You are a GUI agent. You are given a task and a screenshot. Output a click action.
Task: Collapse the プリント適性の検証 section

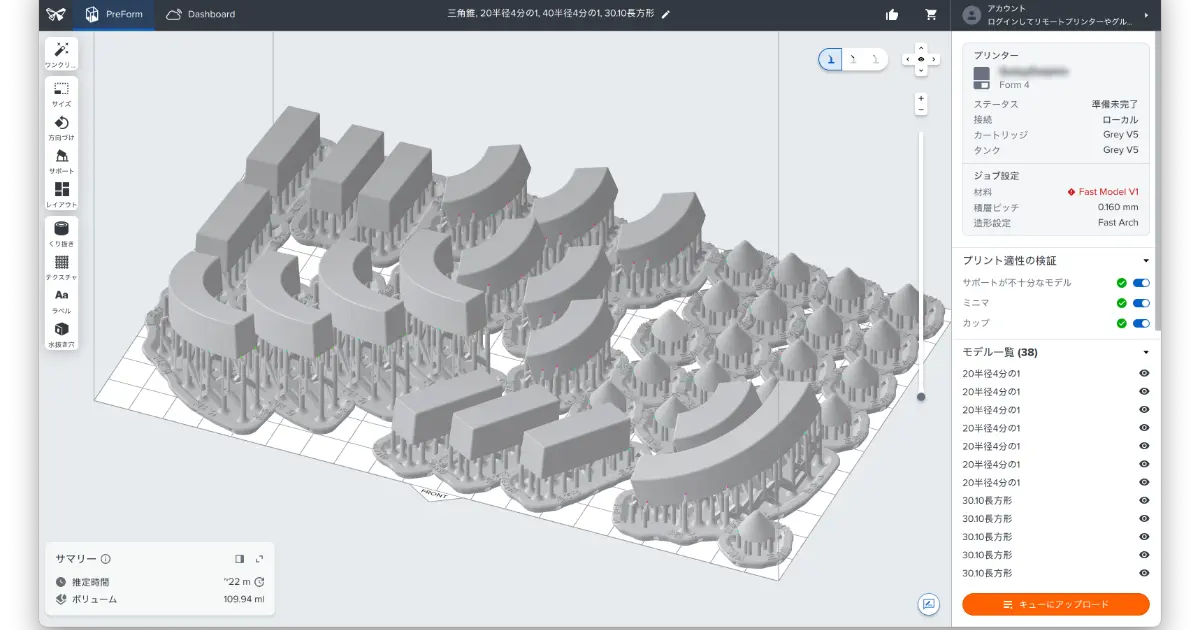[1145, 260]
